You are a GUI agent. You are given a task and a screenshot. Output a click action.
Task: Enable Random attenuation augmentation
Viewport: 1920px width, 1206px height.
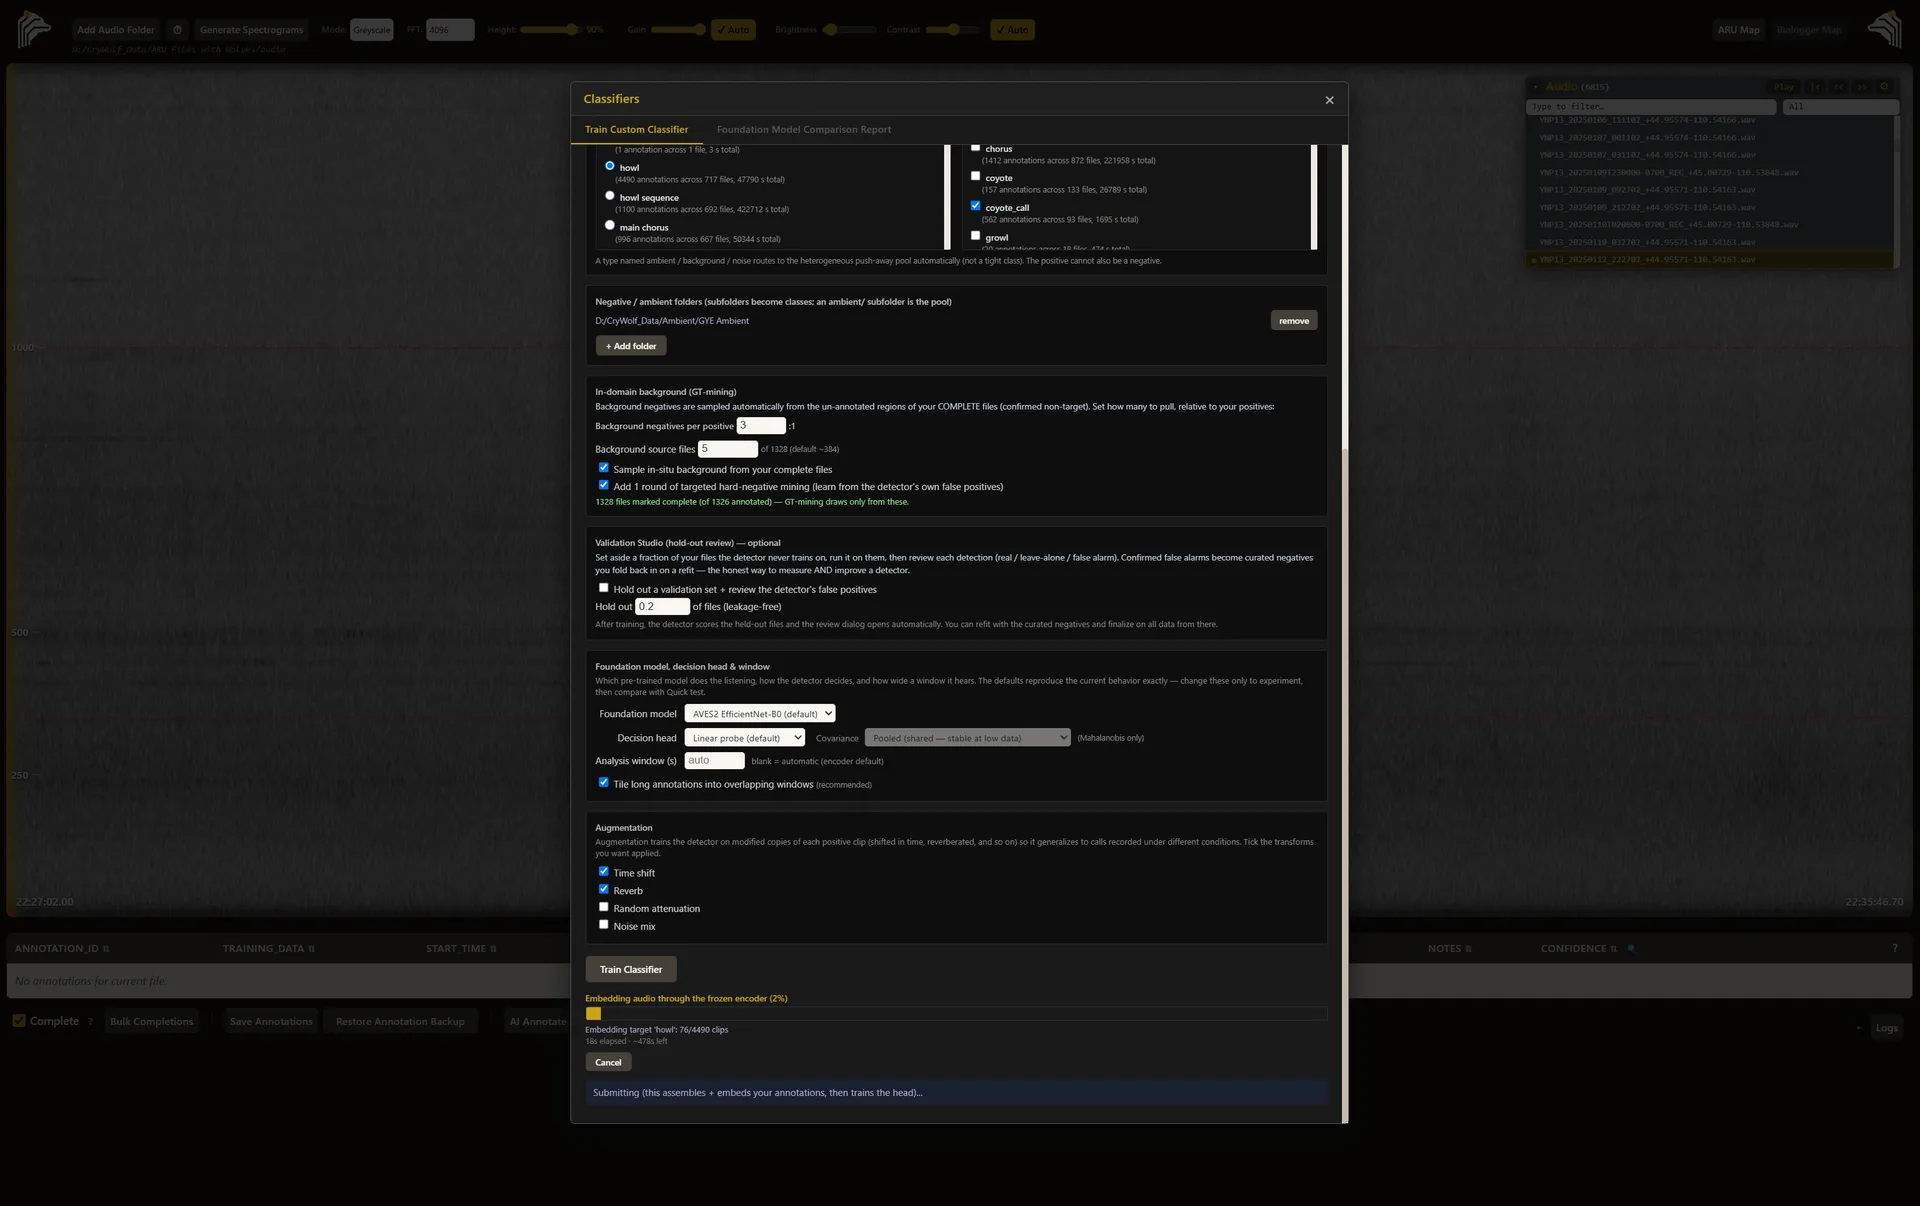coord(603,907)
